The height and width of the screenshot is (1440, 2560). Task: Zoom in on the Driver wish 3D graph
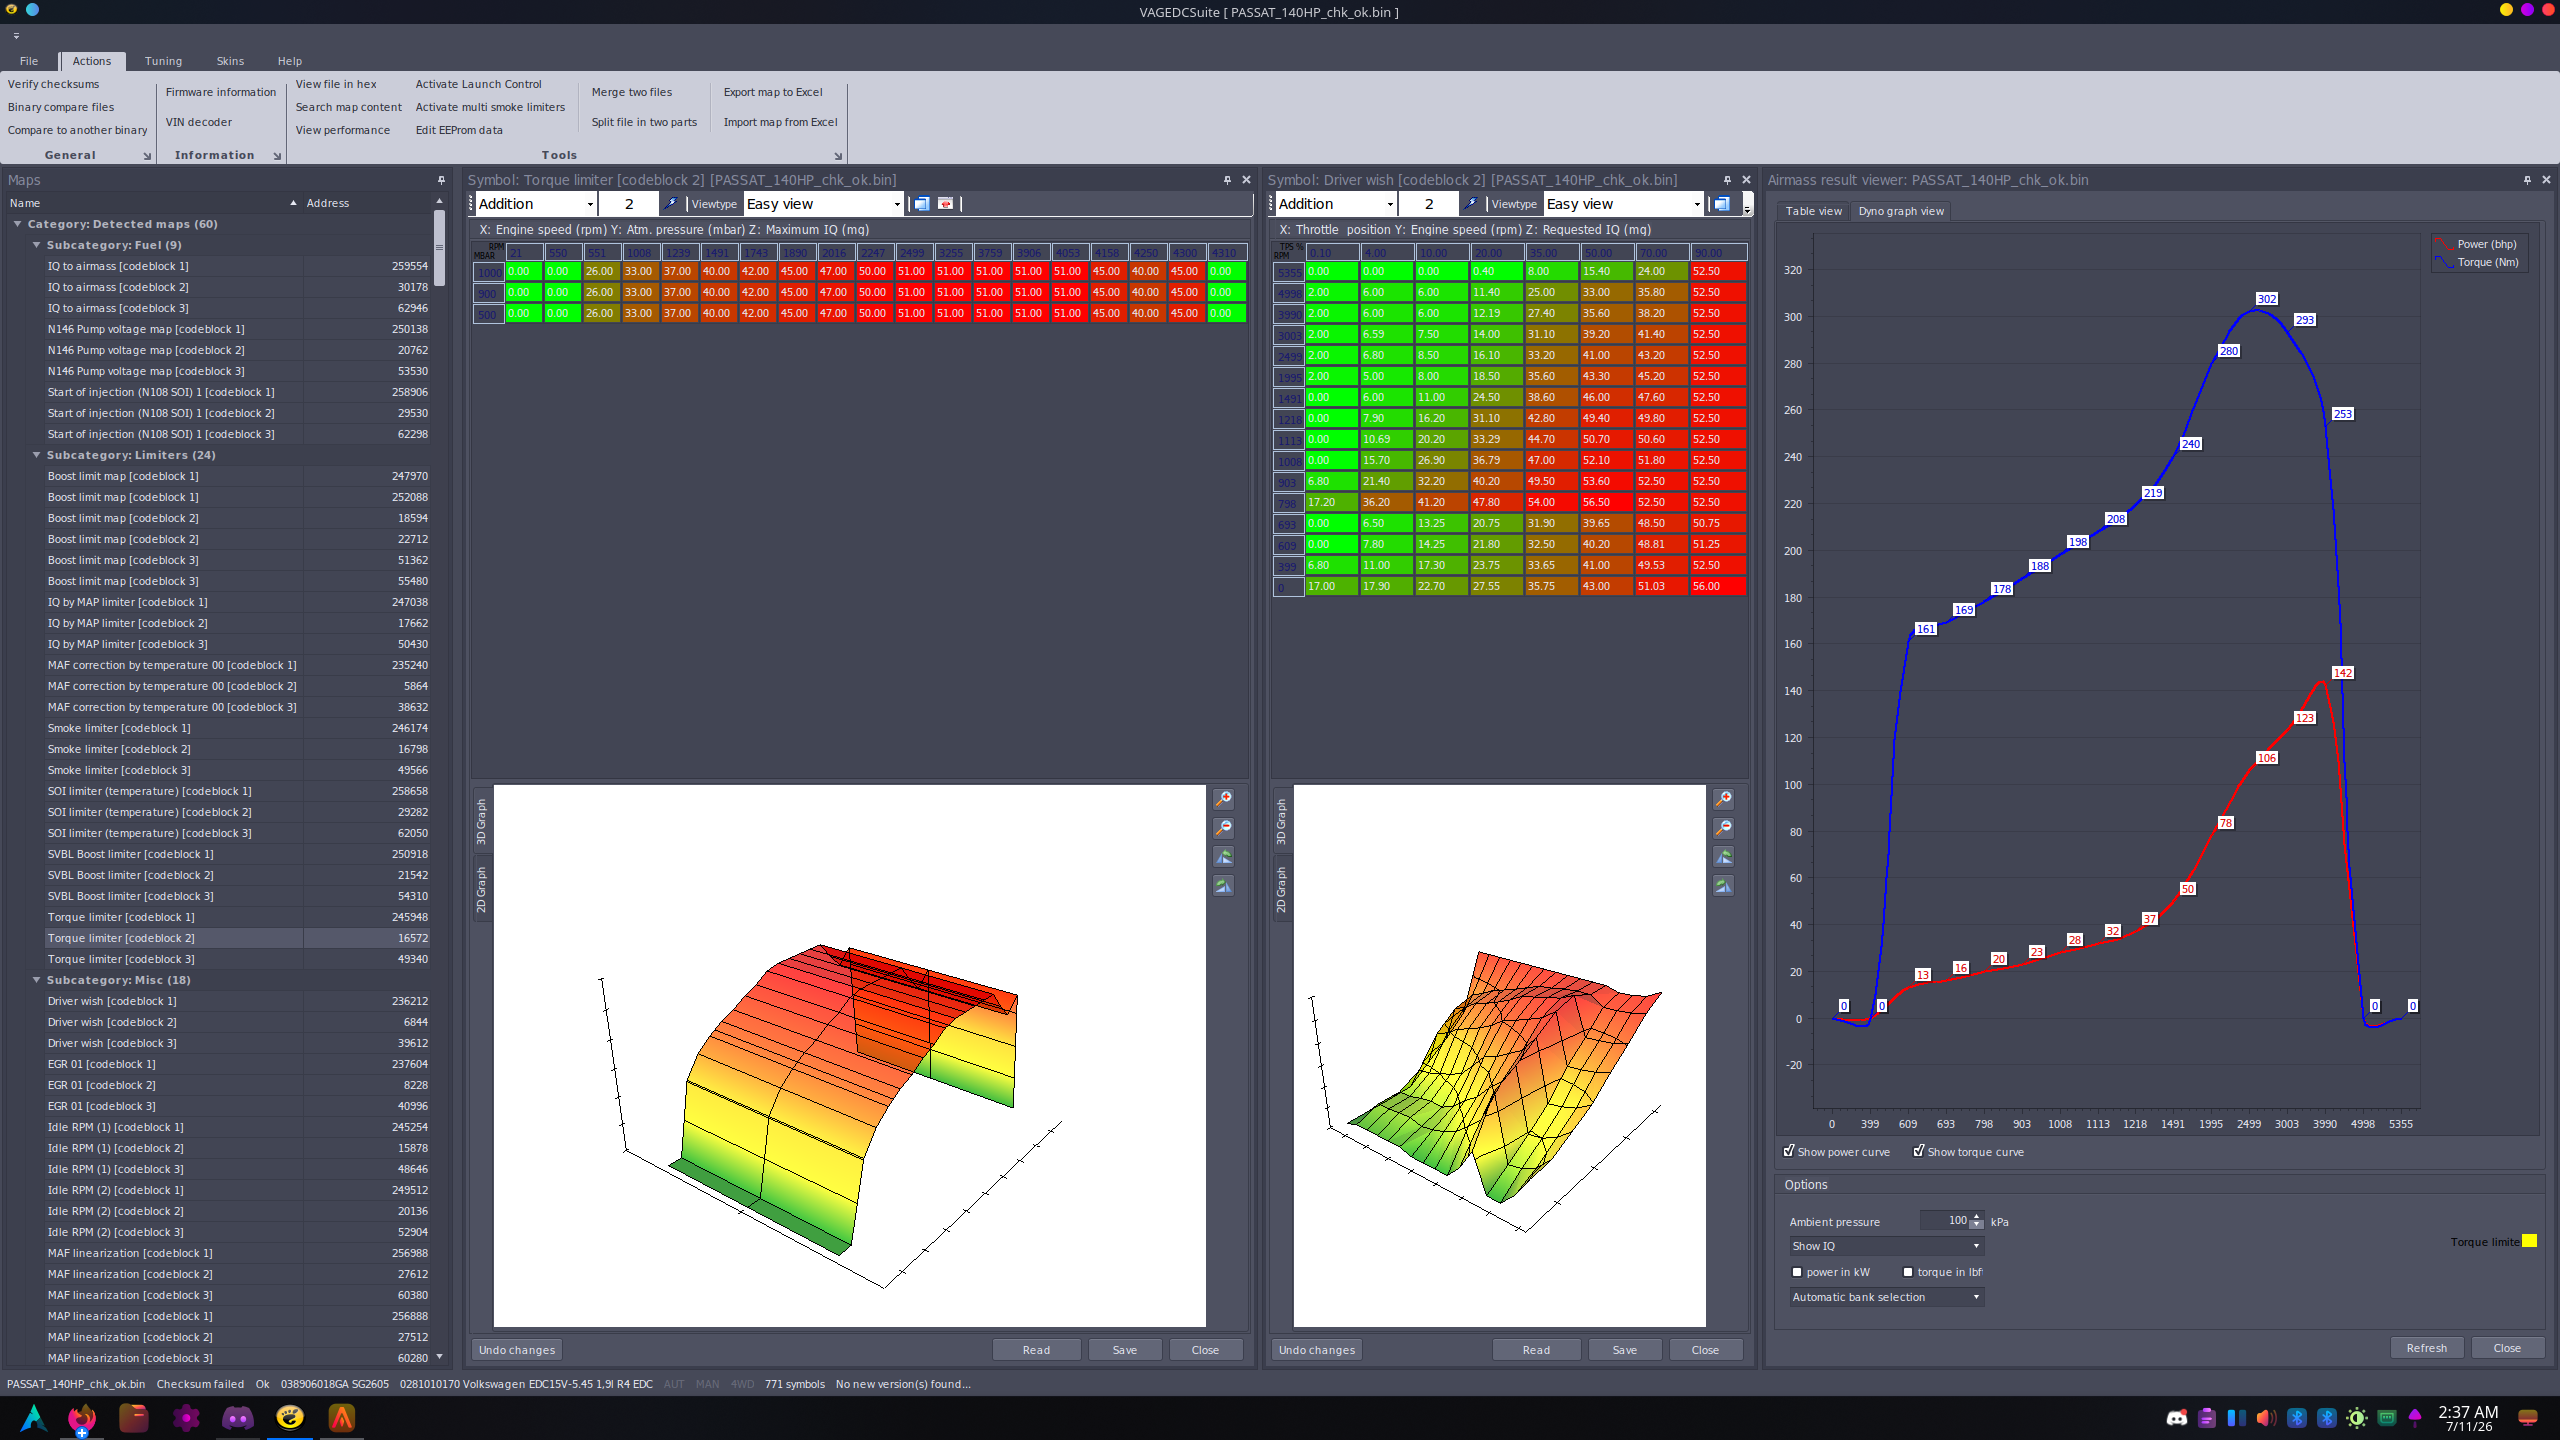click(x=1723, y=799)
